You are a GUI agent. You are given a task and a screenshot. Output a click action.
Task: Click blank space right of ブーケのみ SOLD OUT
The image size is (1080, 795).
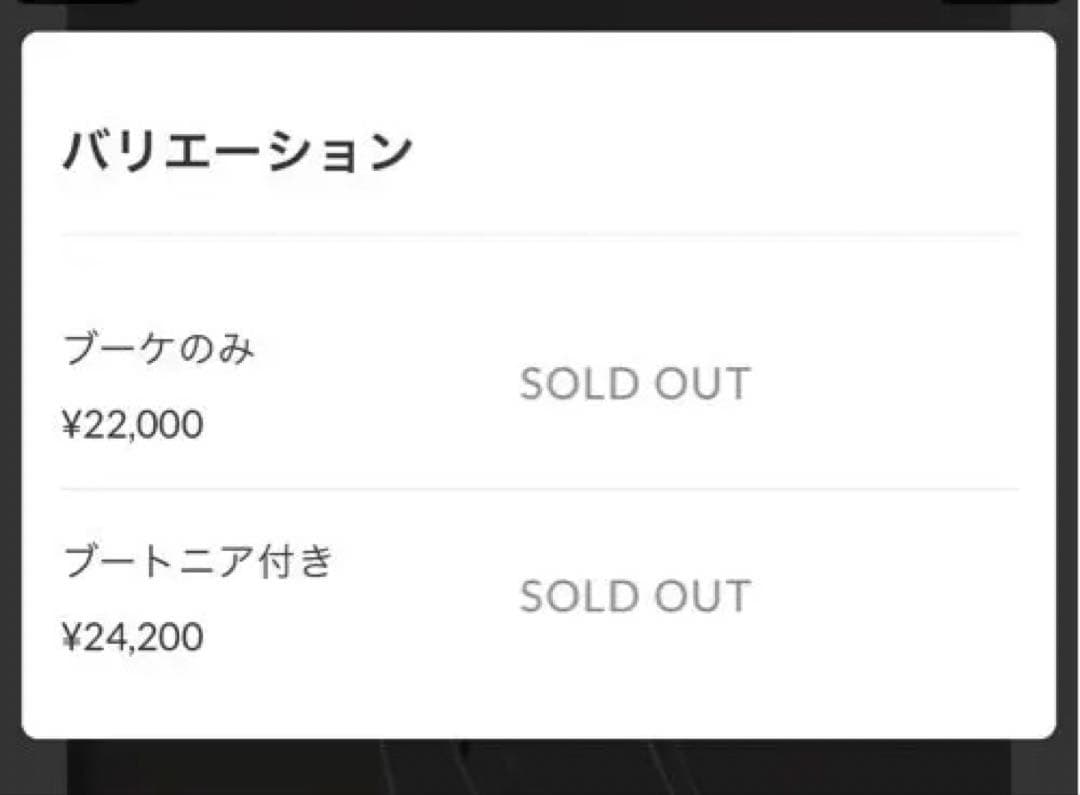click(x=900, y=385)
